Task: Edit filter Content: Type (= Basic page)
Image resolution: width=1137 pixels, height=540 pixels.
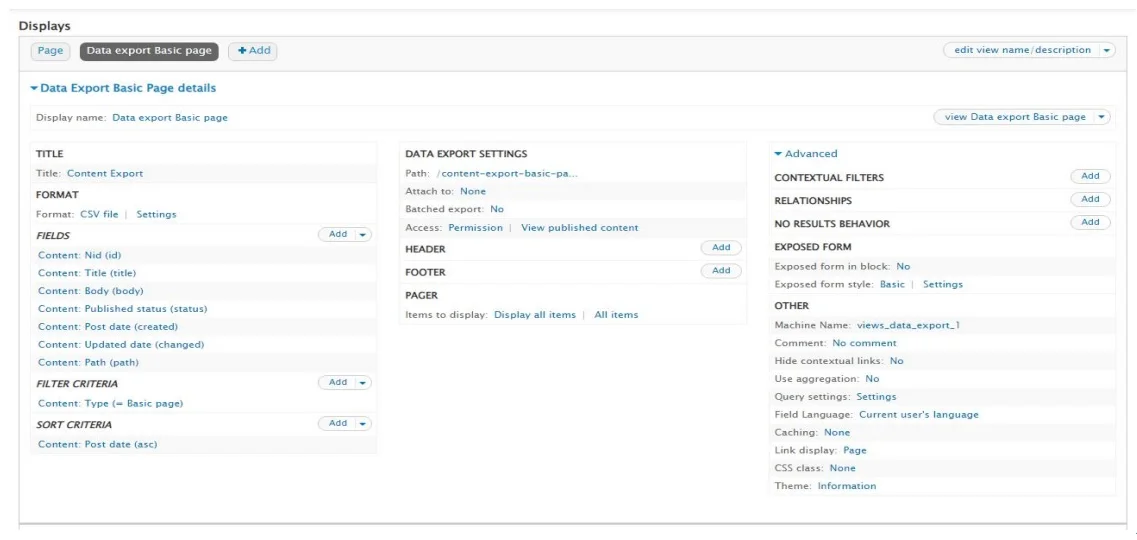Action: 110,404
